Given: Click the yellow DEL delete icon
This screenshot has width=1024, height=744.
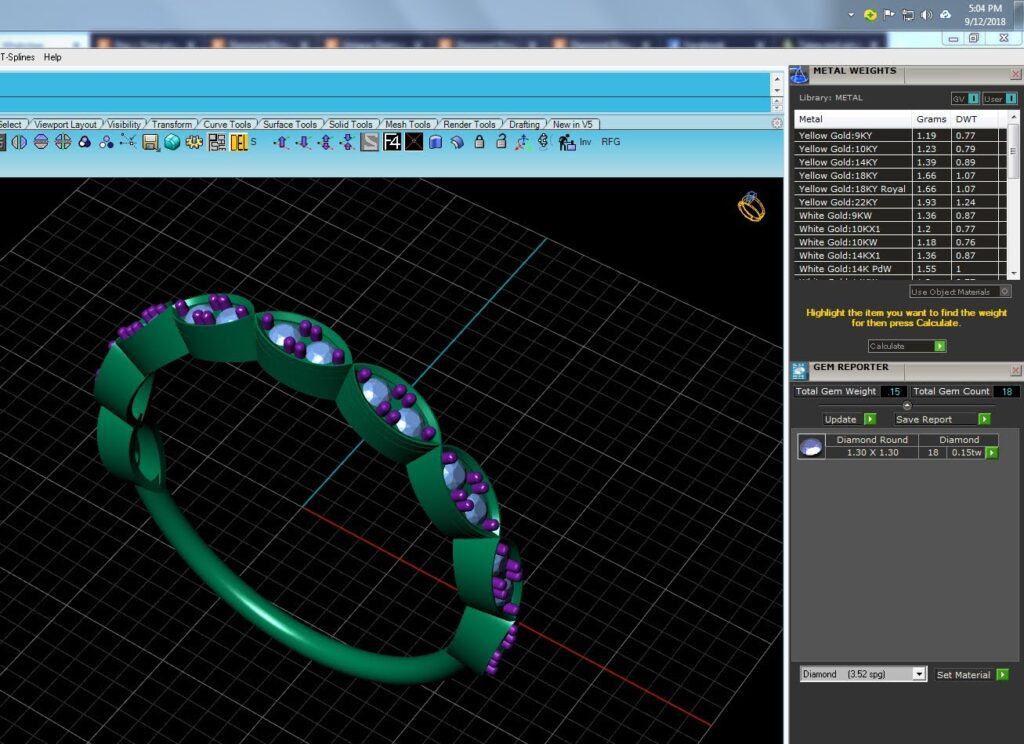Looking at the screenshot, I should [239, 142].
